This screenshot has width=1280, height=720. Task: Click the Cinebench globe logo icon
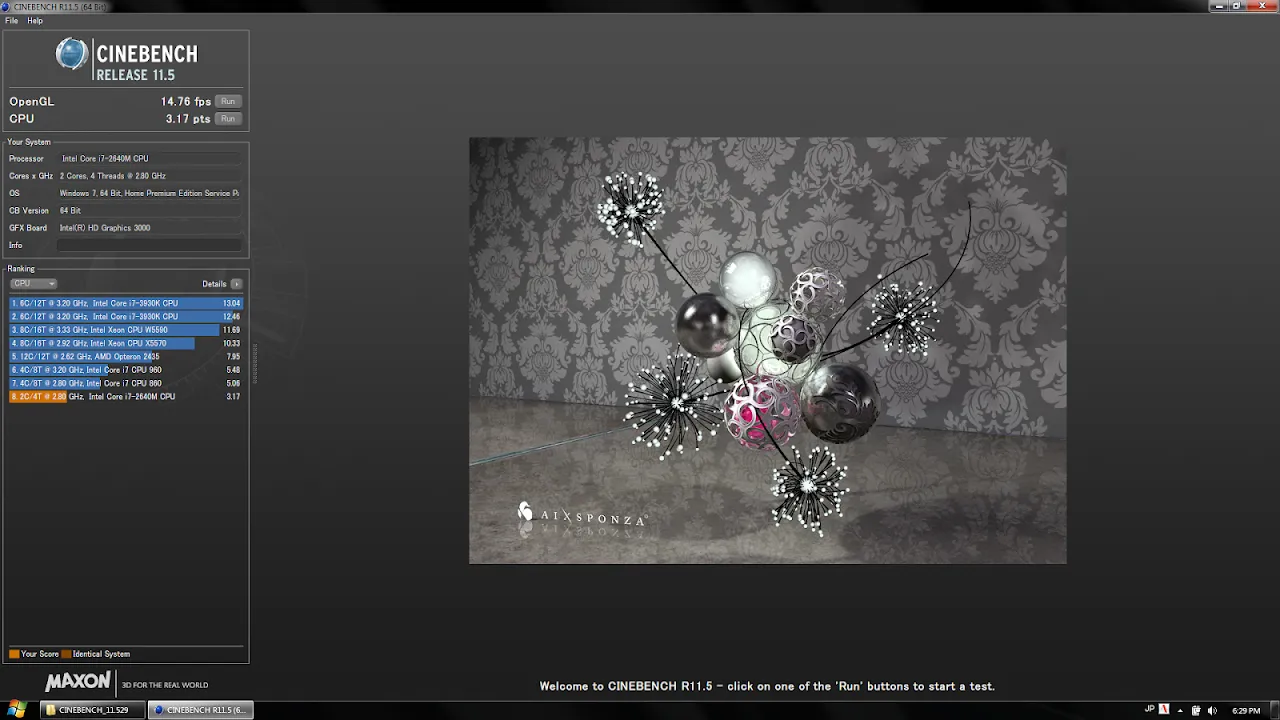(71, 54)
